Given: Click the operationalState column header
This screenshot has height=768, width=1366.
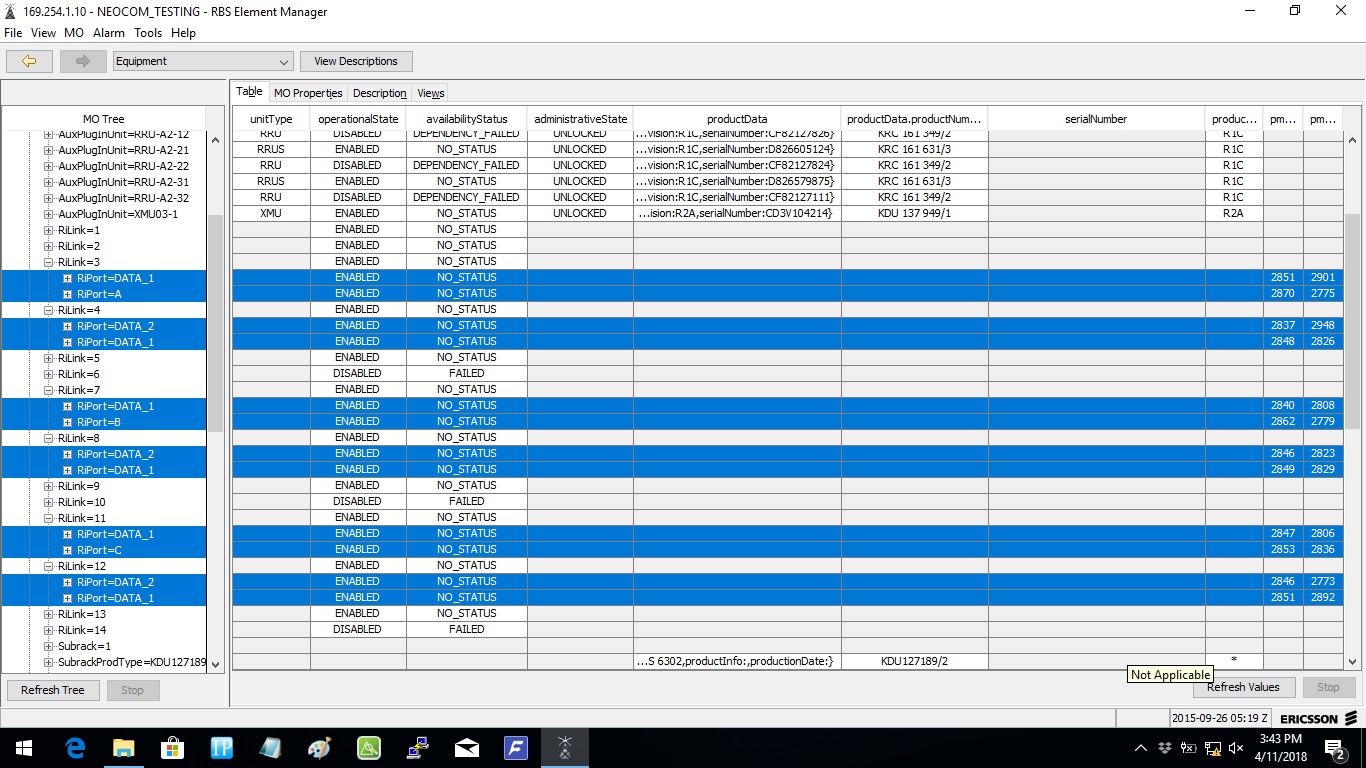Looking at the screenshot, I should click(x=357, y=119).
